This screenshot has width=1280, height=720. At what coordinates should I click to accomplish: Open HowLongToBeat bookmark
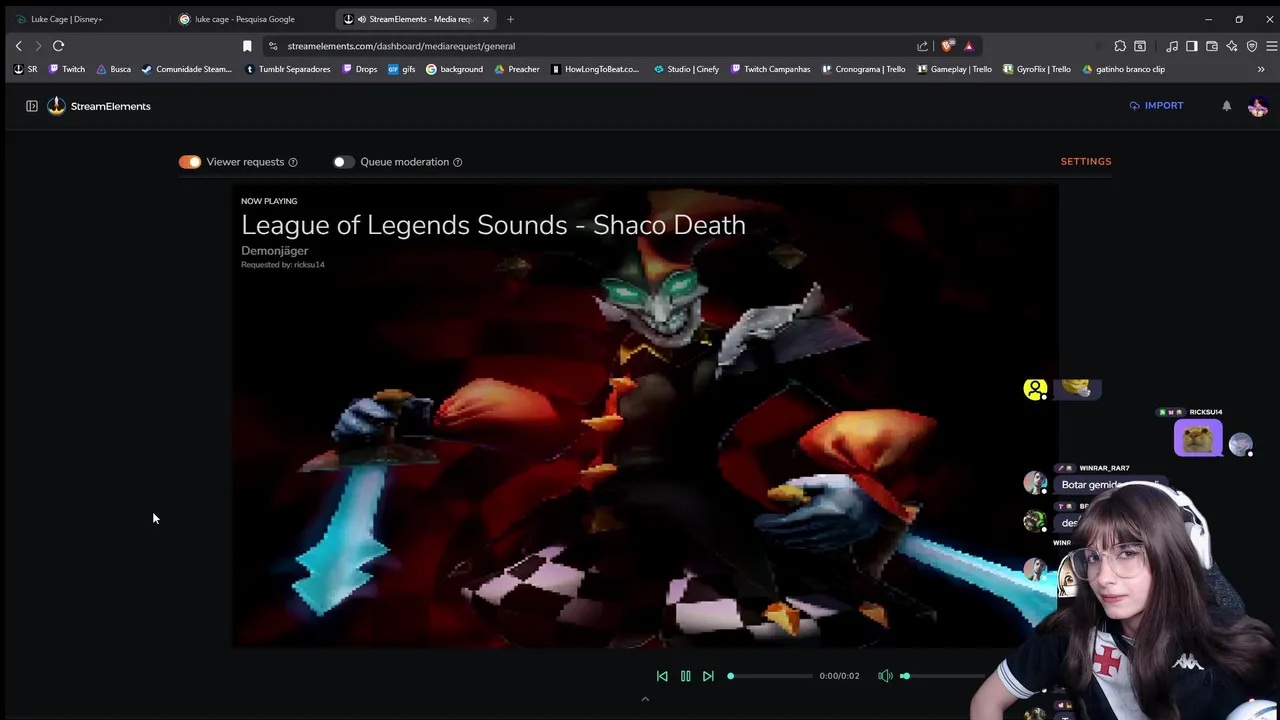[595, 69]
